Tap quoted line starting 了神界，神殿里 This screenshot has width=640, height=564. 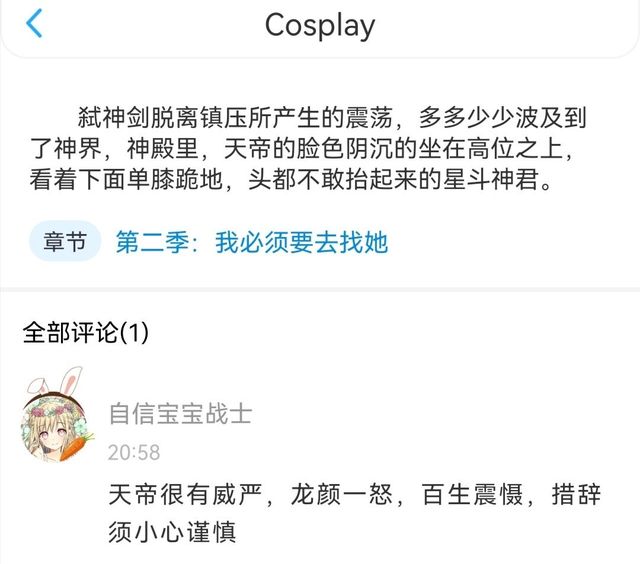pyautogui.click(x=301, y=148)
